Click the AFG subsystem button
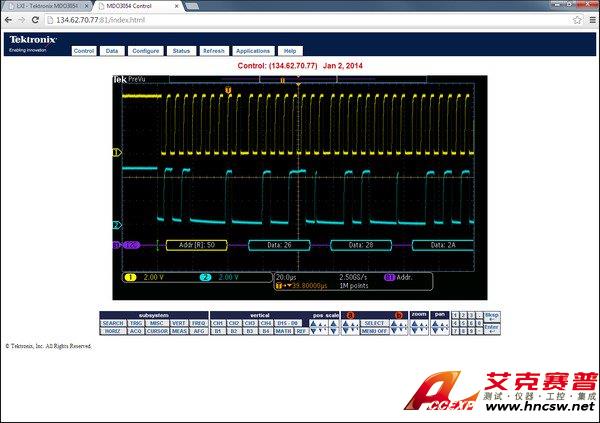This screenshot has width=600, height=423. (199, 331)
